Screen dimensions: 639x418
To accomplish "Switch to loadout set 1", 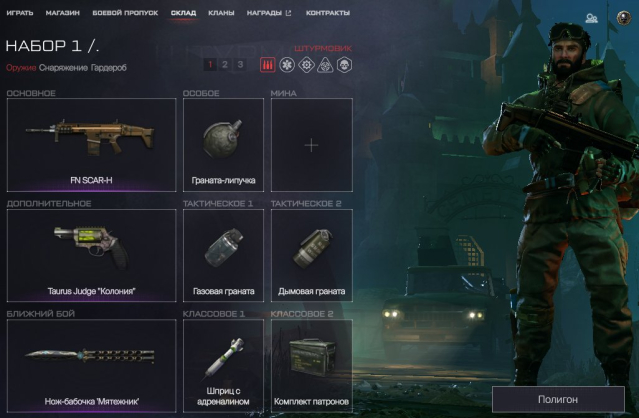I will [210, 64].
